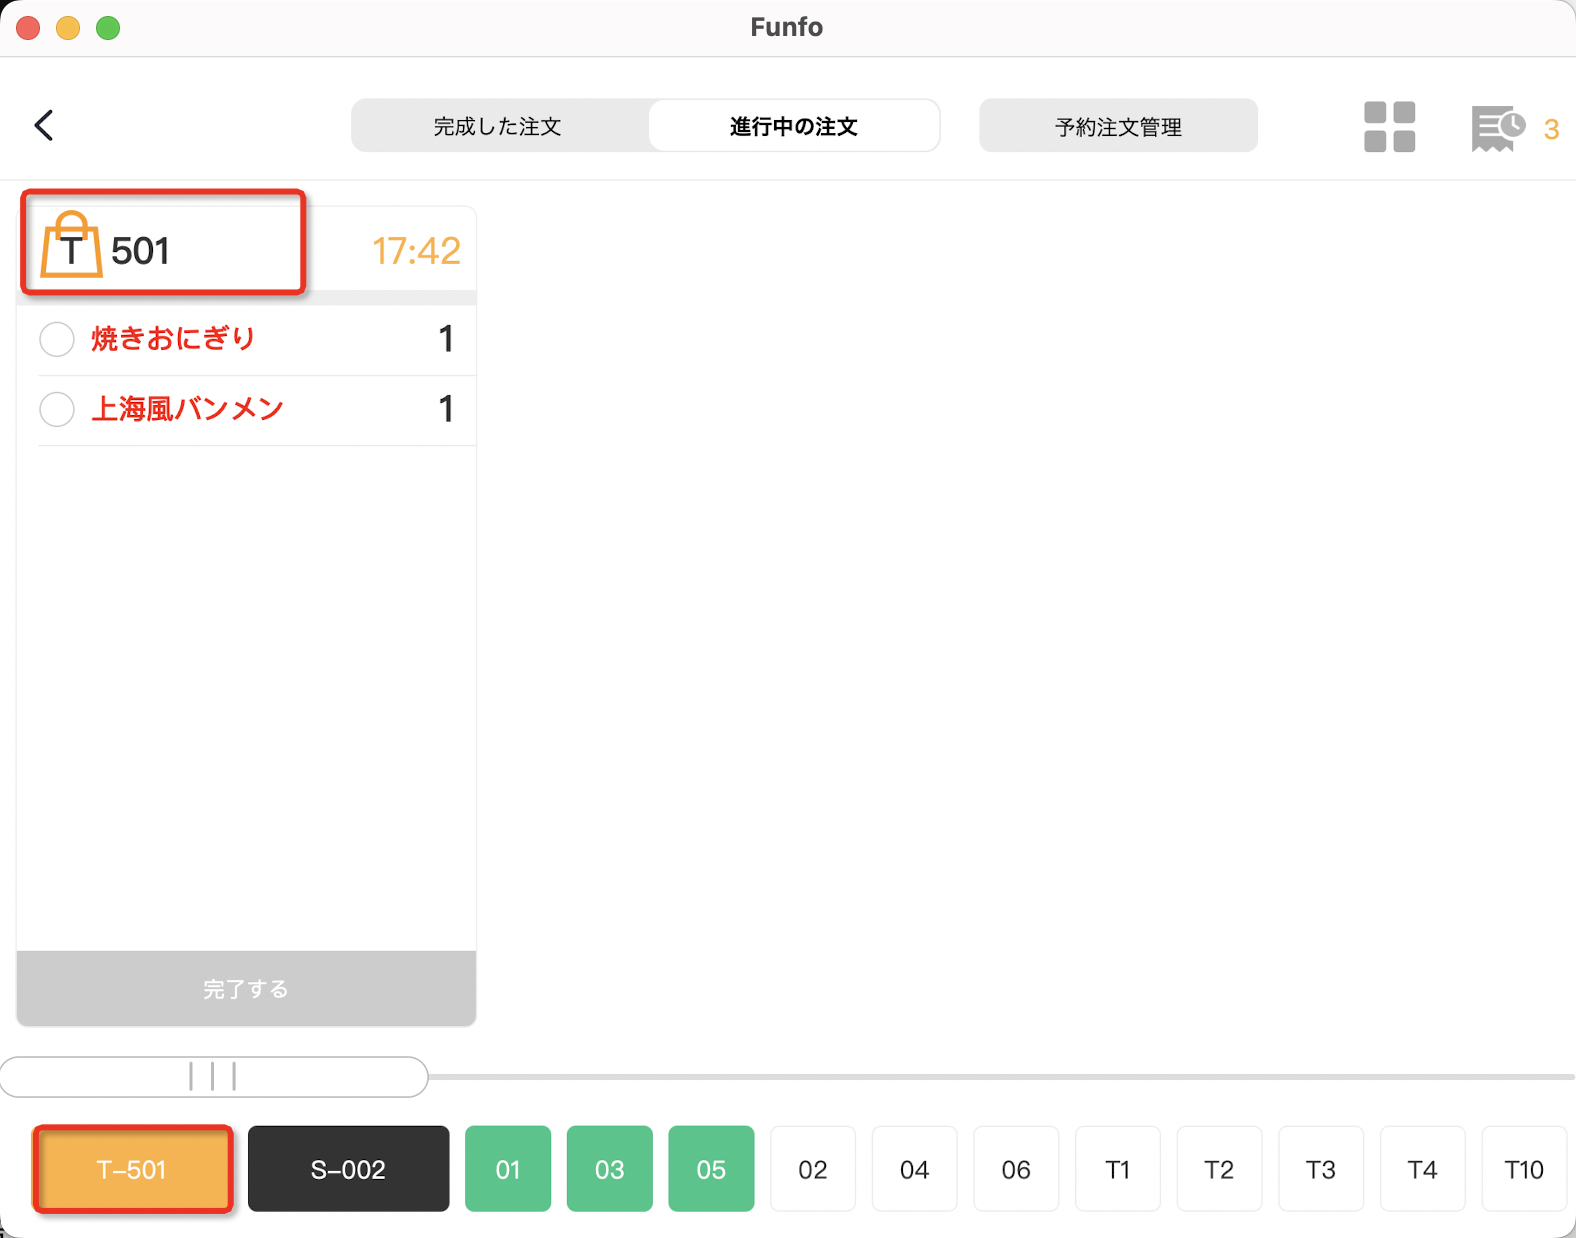The width and height of the screenshot is (1576, 1238).
Task: Select table T2
Action: [x=1219, y=1169]
